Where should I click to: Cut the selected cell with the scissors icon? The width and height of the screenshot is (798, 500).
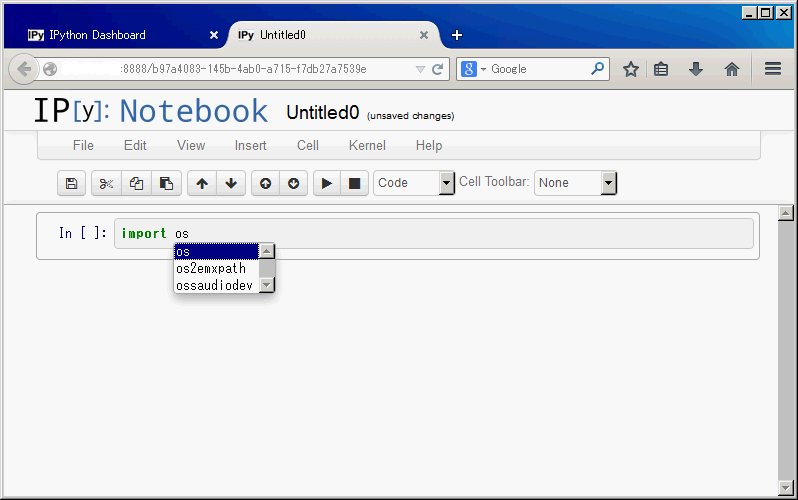click(106, 183)
